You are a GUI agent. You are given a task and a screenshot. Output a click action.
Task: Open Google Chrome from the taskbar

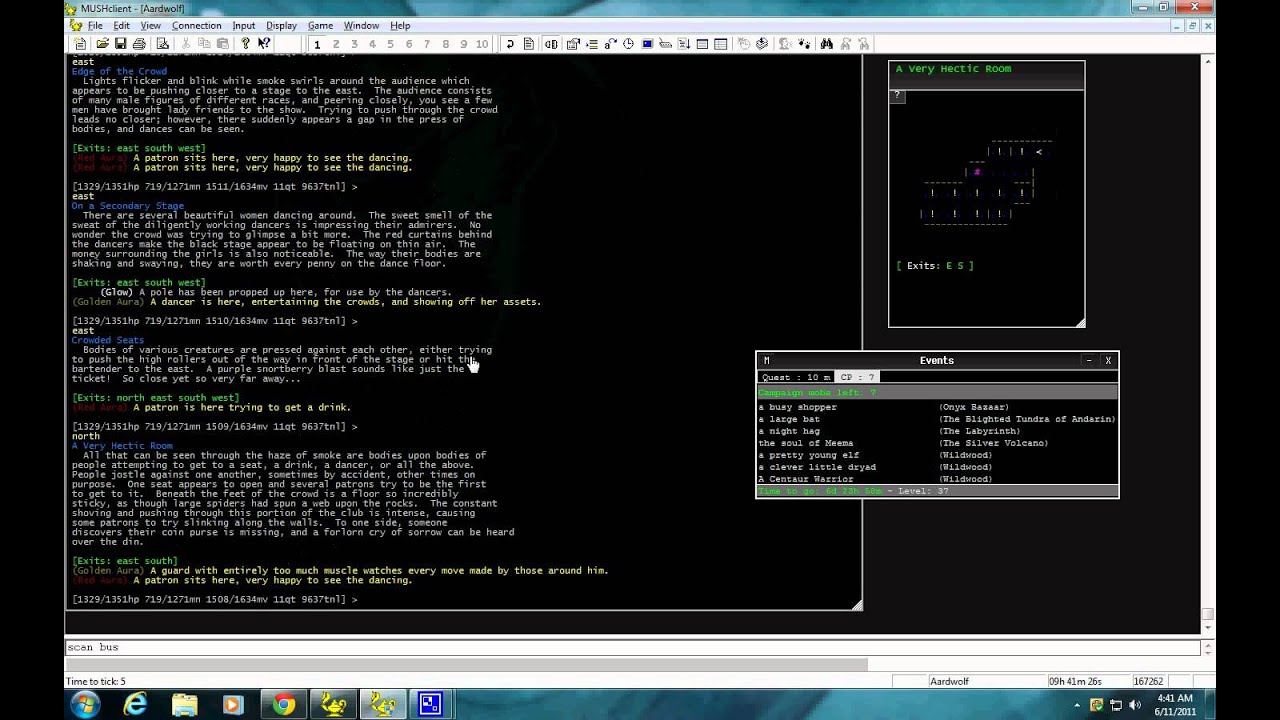click(x=284, y=705)
